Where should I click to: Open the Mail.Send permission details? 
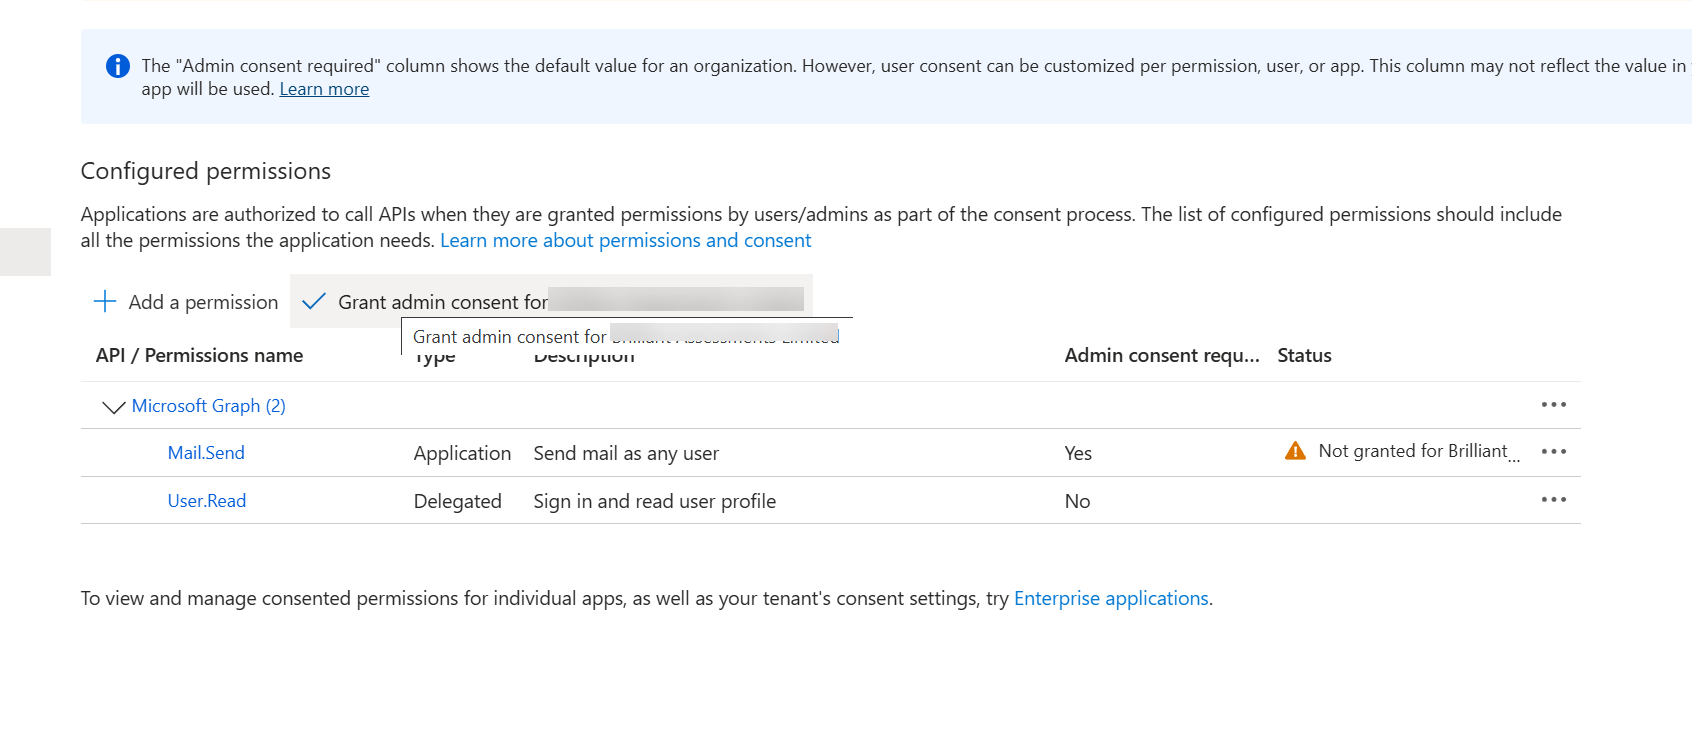coord(206,453)
